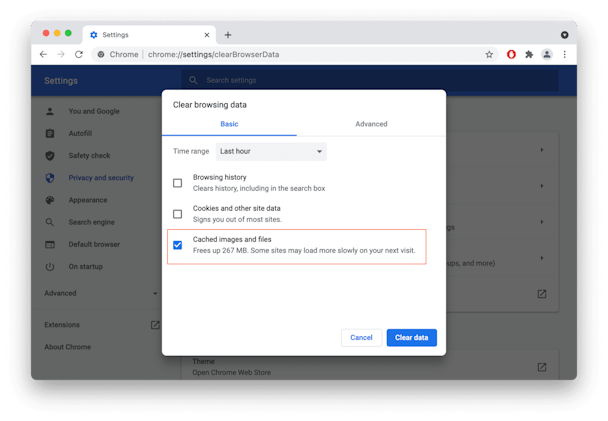Click the back navigation arrow

point(43,54)
